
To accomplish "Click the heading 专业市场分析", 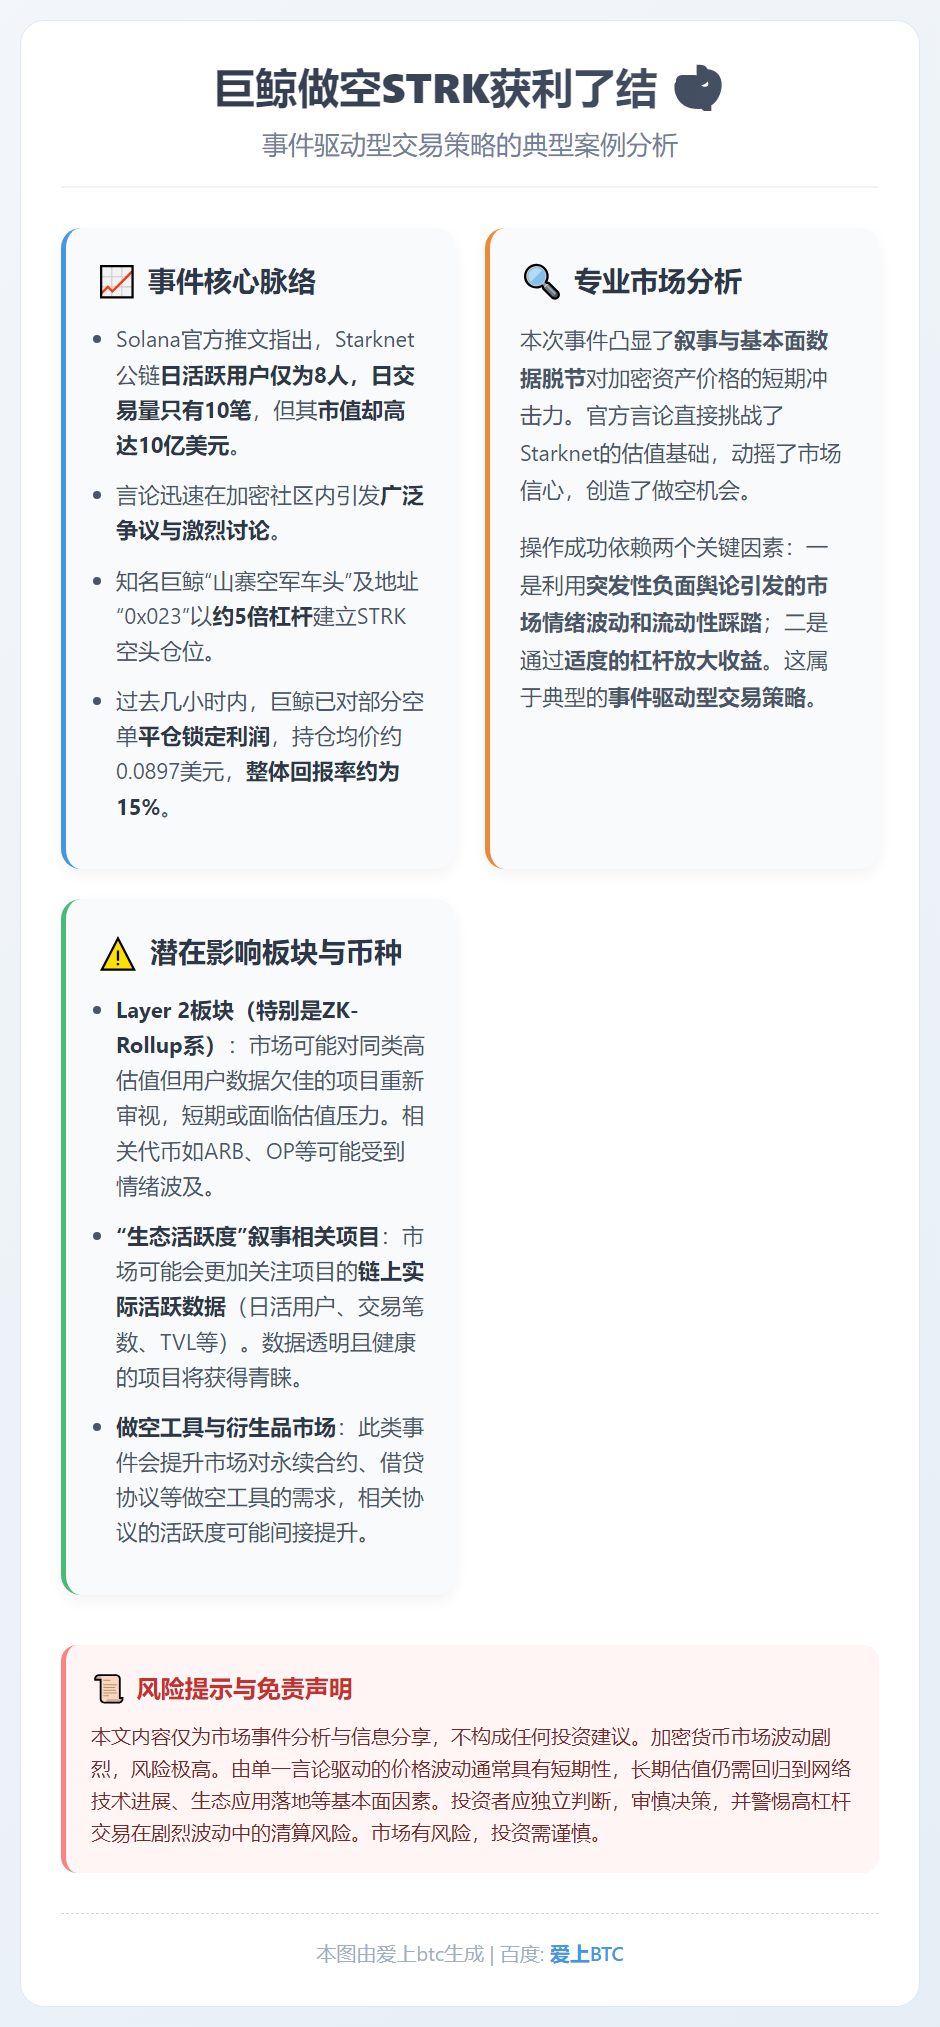I will point(657,282).
